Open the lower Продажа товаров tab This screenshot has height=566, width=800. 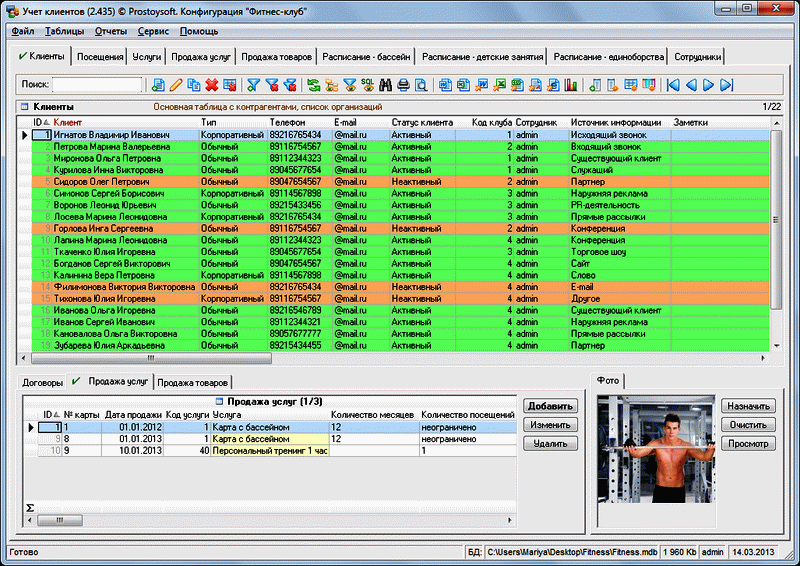[193, 382]
